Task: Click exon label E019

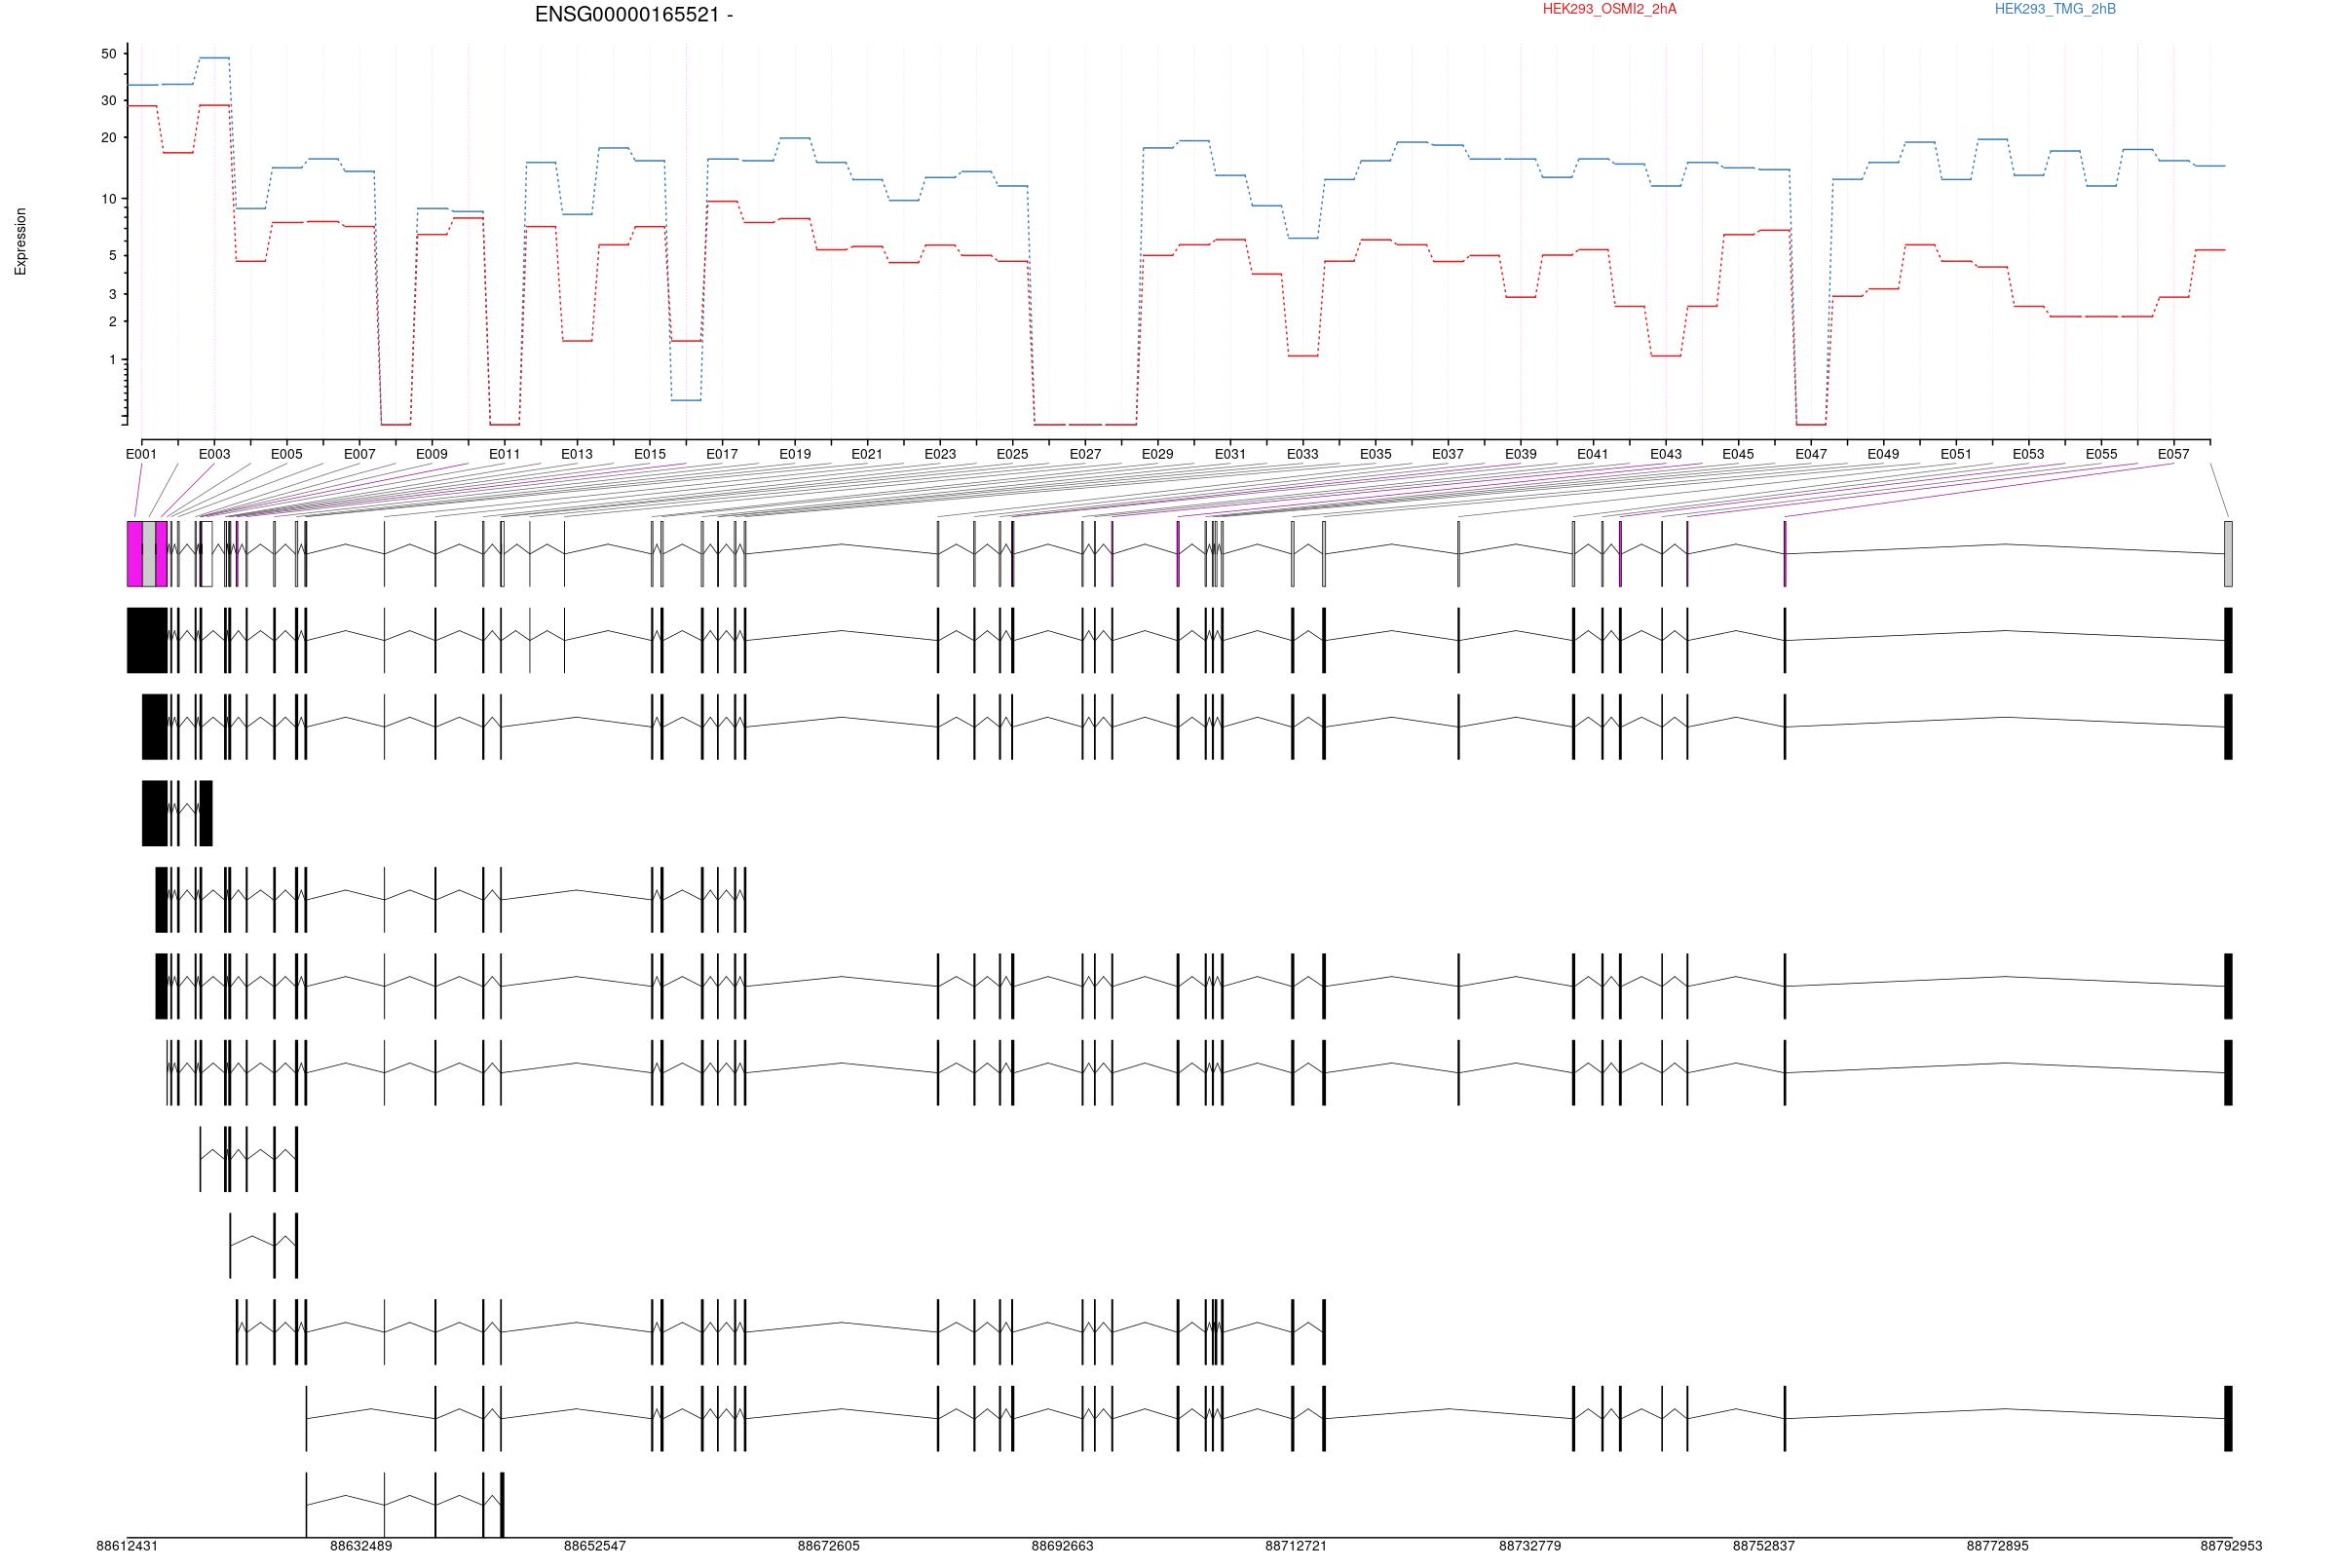Action: (x=795, y=454)
